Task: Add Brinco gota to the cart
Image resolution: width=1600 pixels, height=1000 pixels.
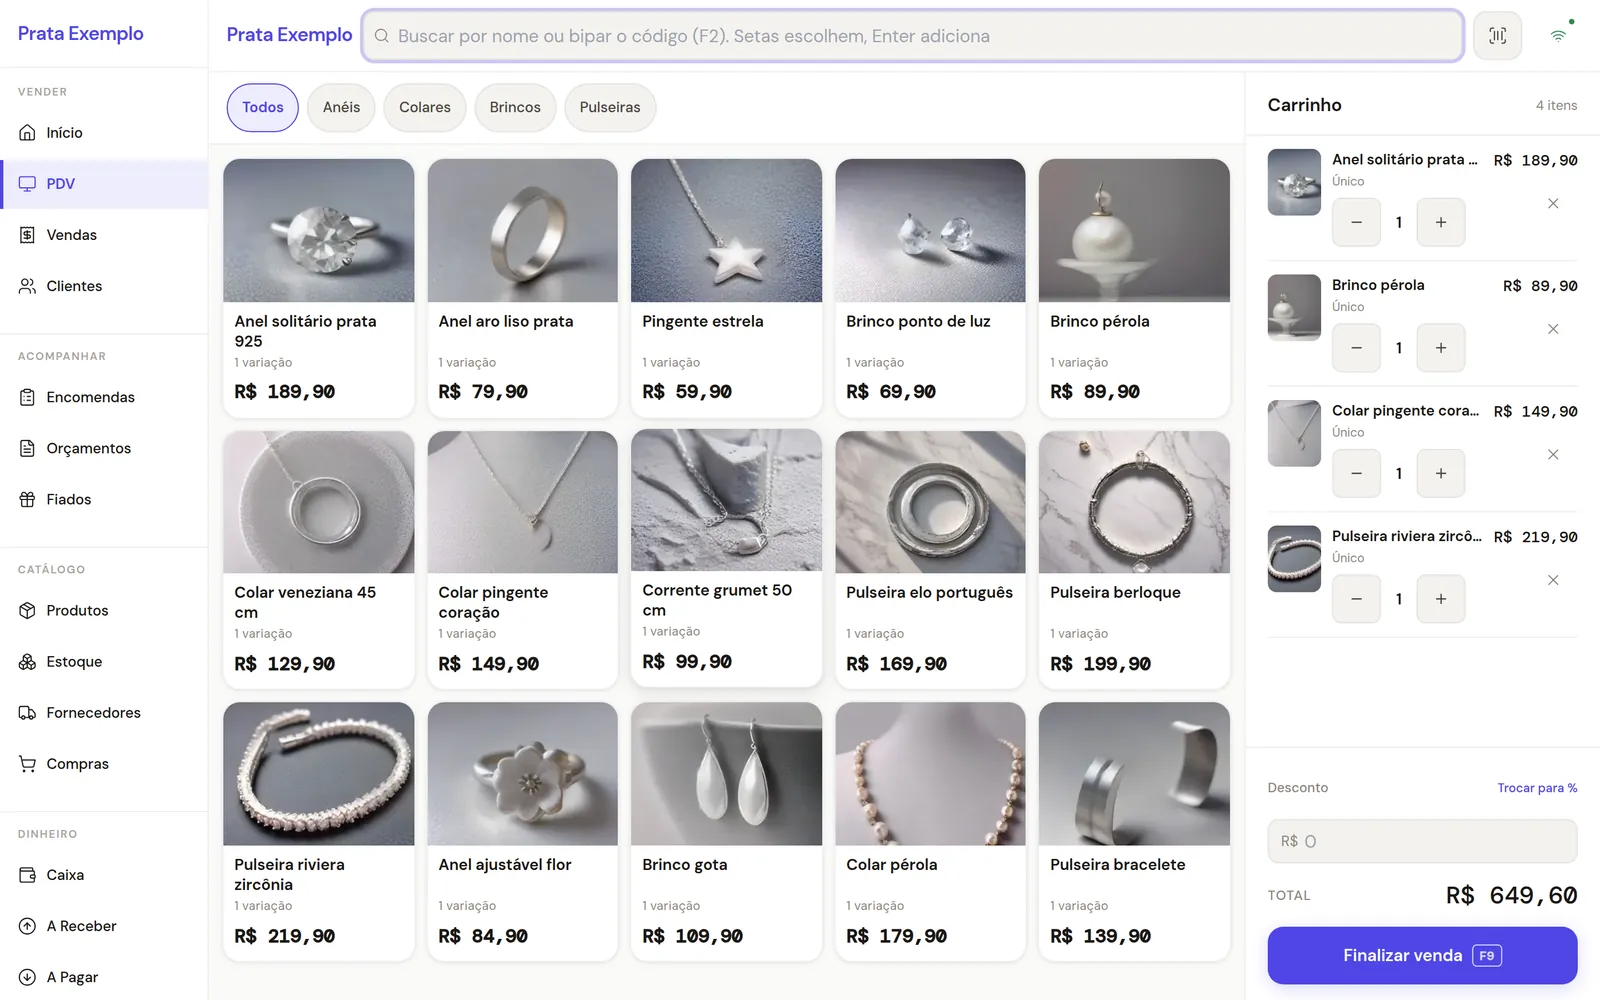Action: (x=726, y=832)
